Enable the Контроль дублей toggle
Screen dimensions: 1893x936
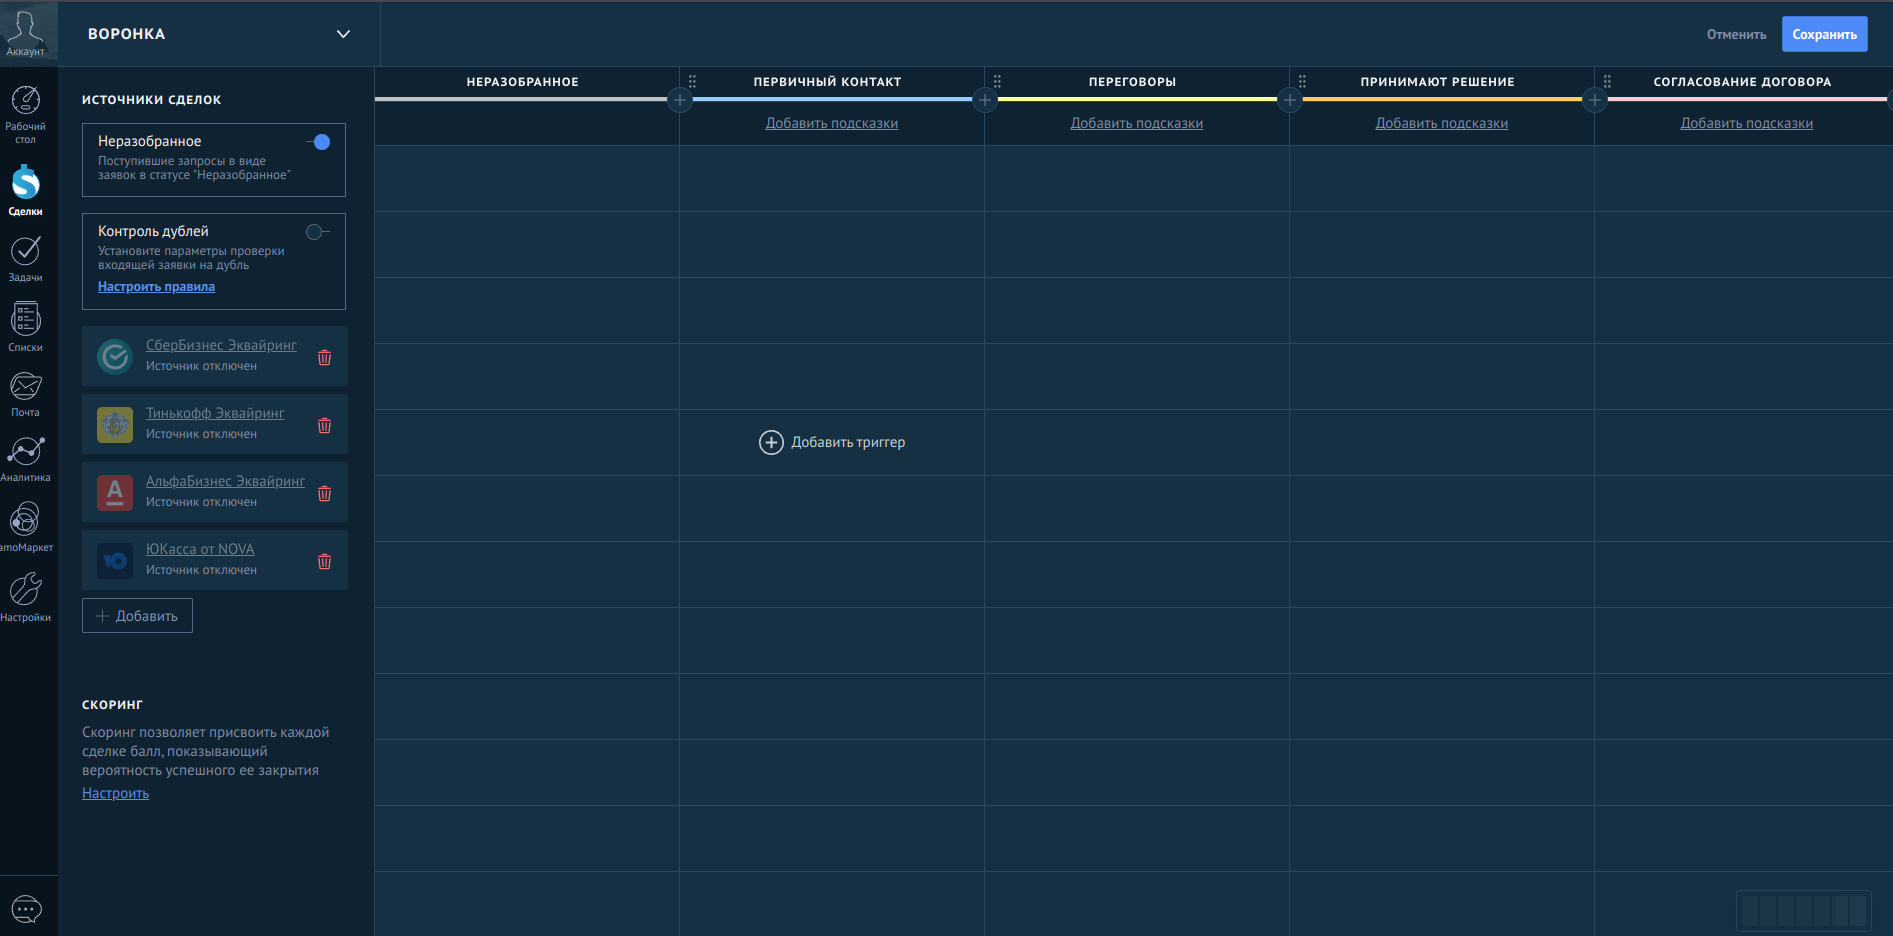[317, 232]
